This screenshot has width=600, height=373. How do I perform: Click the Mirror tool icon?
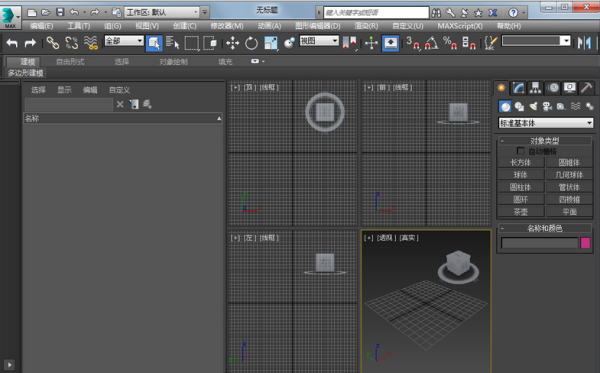pyautogui.click(x=584, y=42)
